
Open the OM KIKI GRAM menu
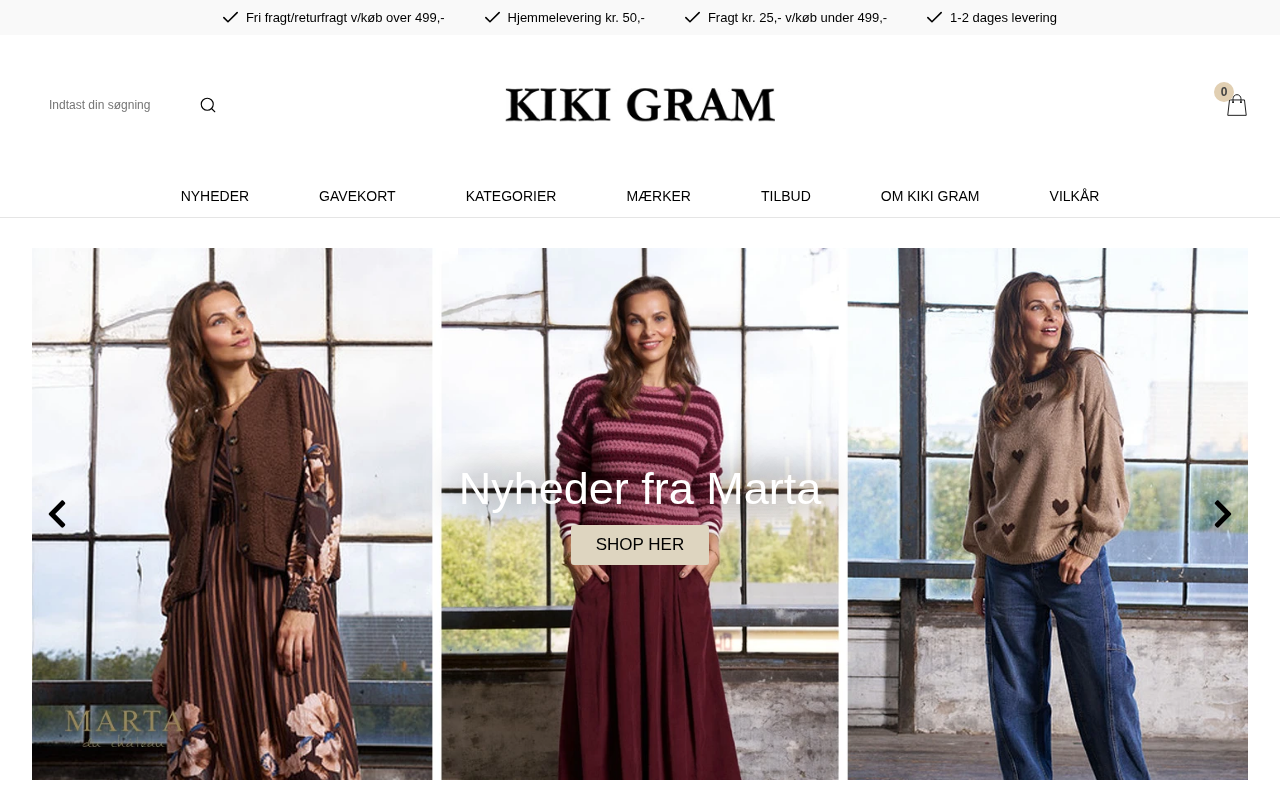pos(930,196)
